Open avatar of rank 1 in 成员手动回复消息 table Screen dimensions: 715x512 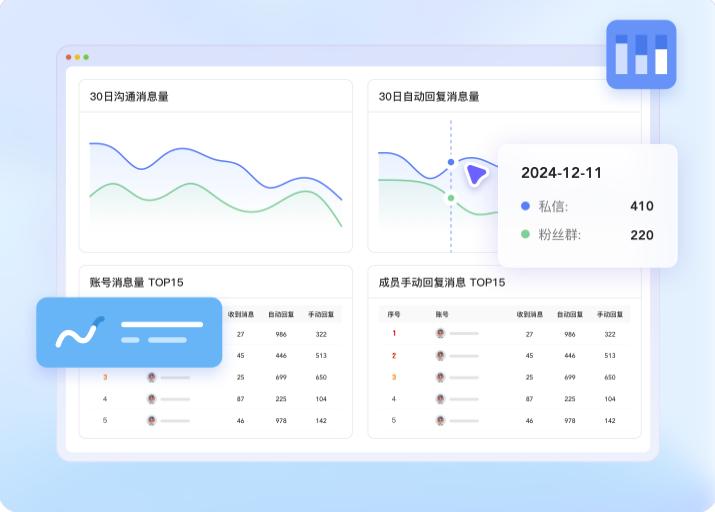point(440,333)
